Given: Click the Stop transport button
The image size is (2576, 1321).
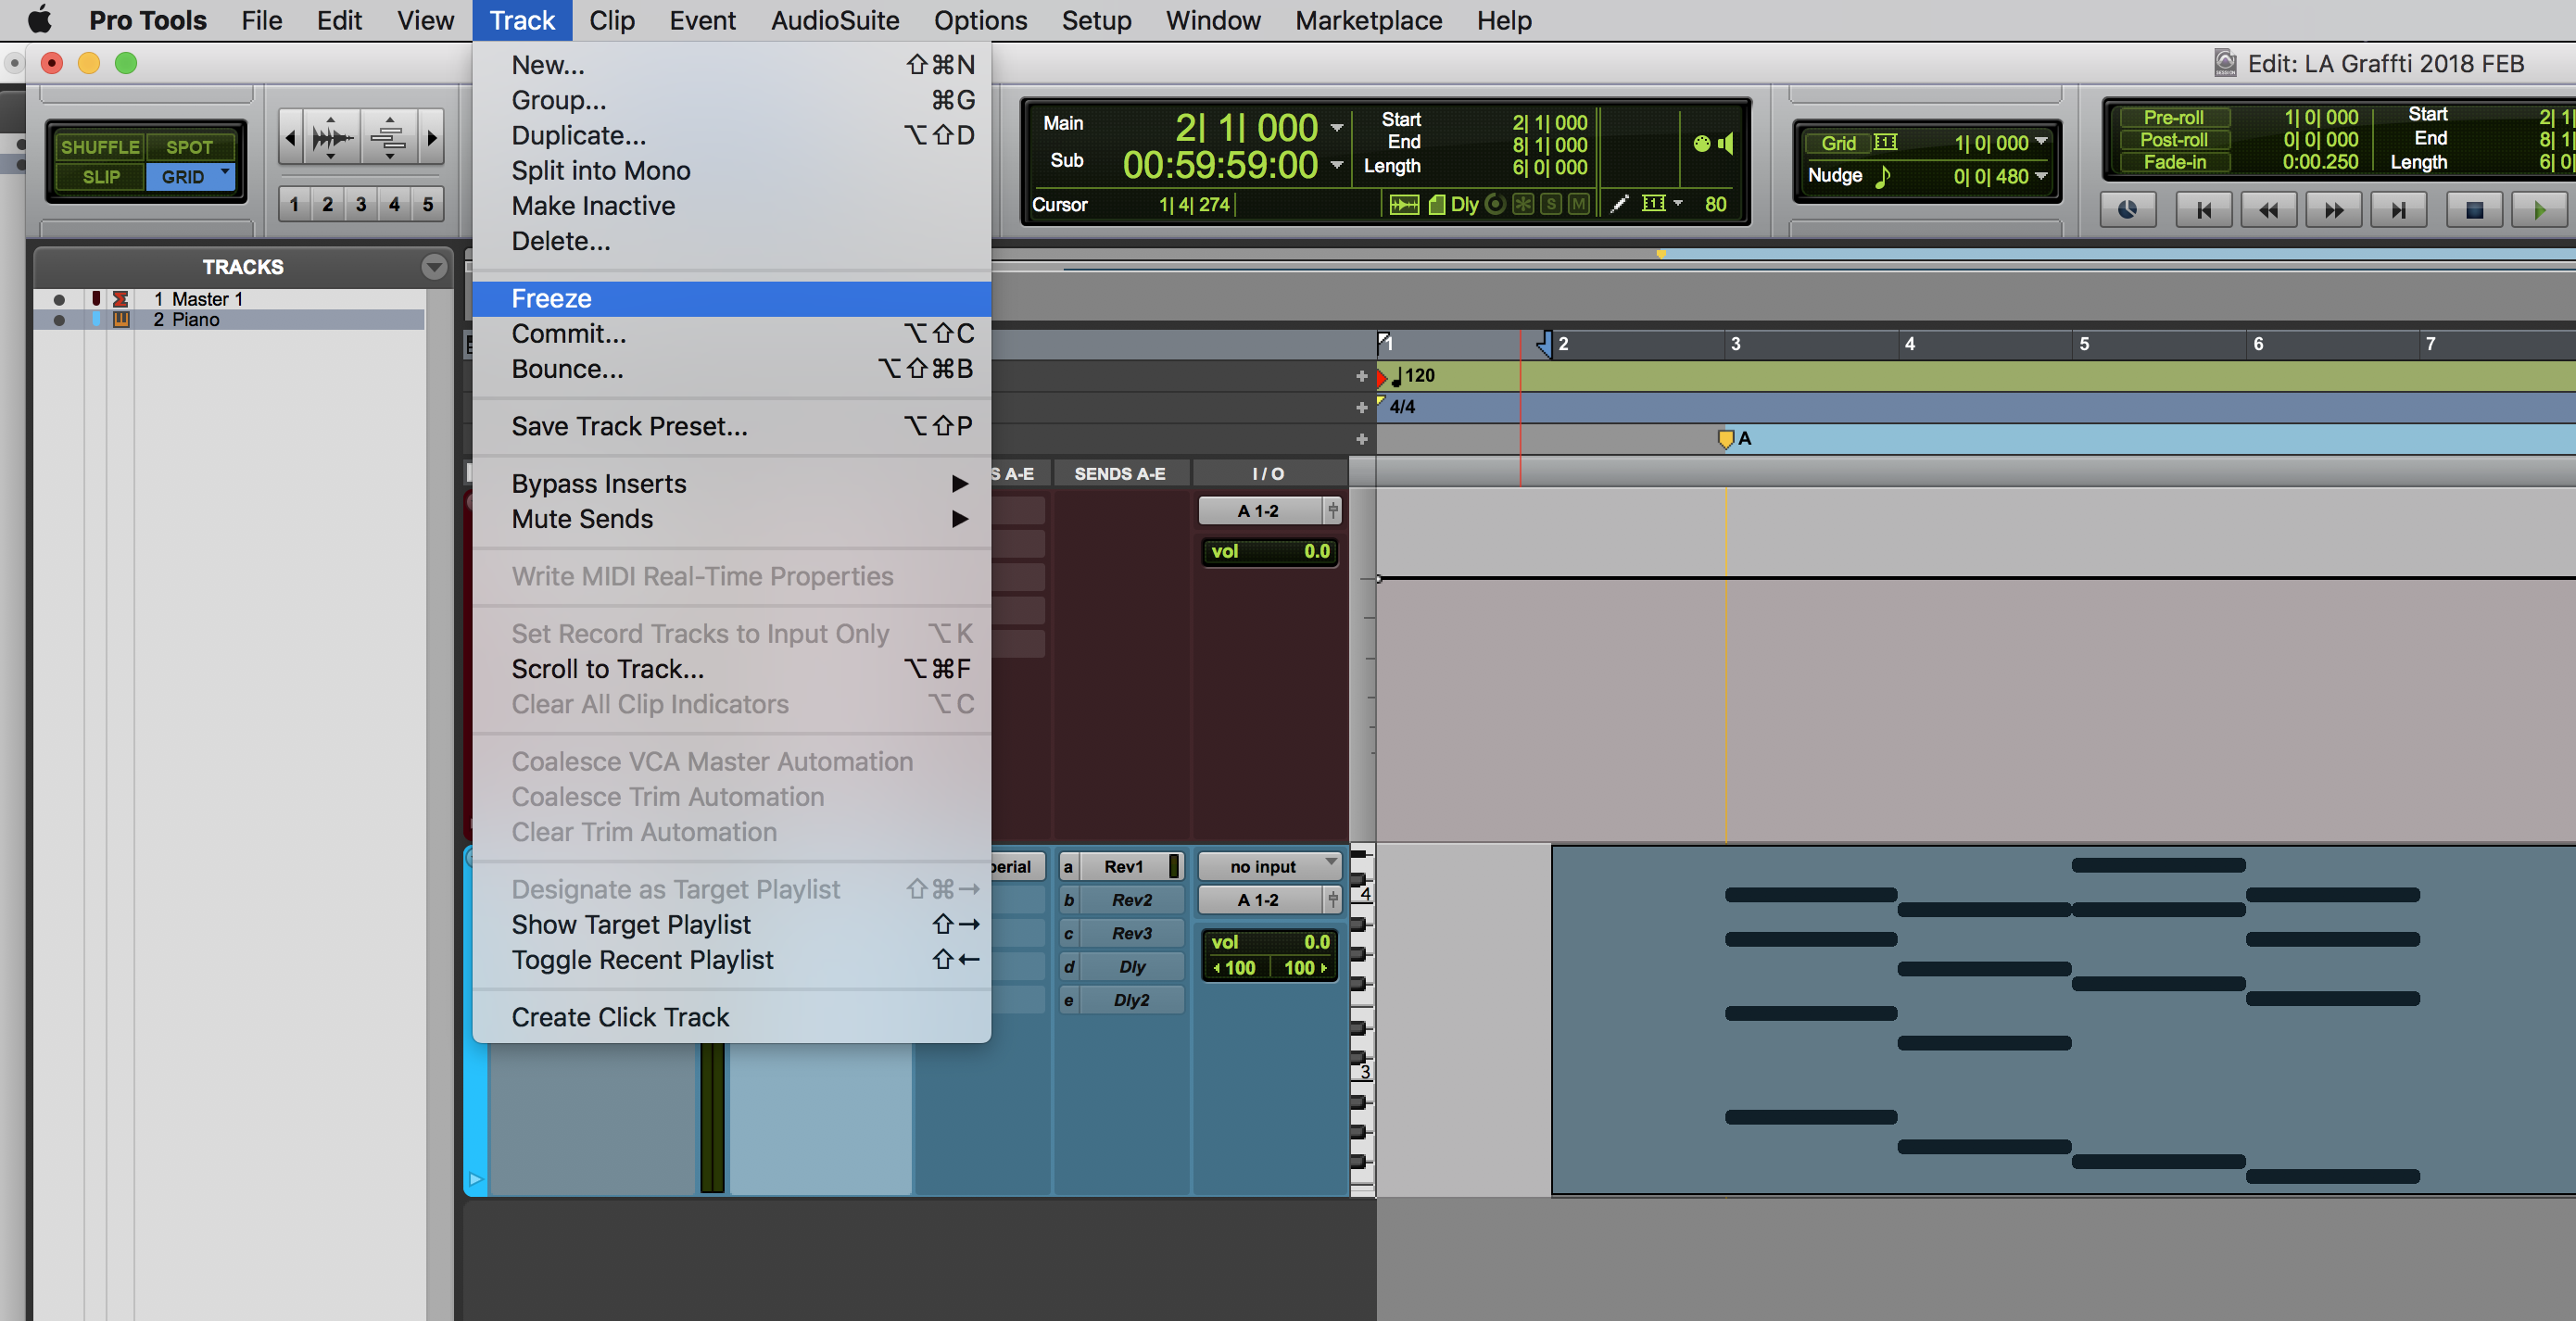Looking at the screenshot, I should click(x=2474, y=210).
